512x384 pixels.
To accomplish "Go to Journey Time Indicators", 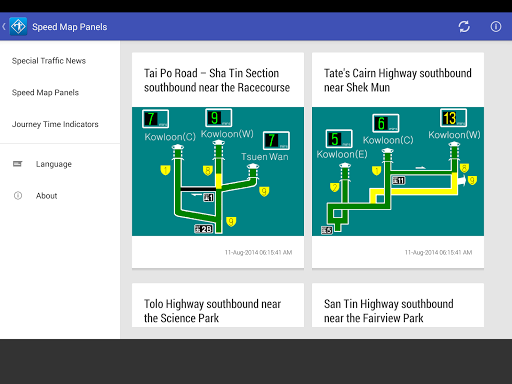I will point(55,124).
